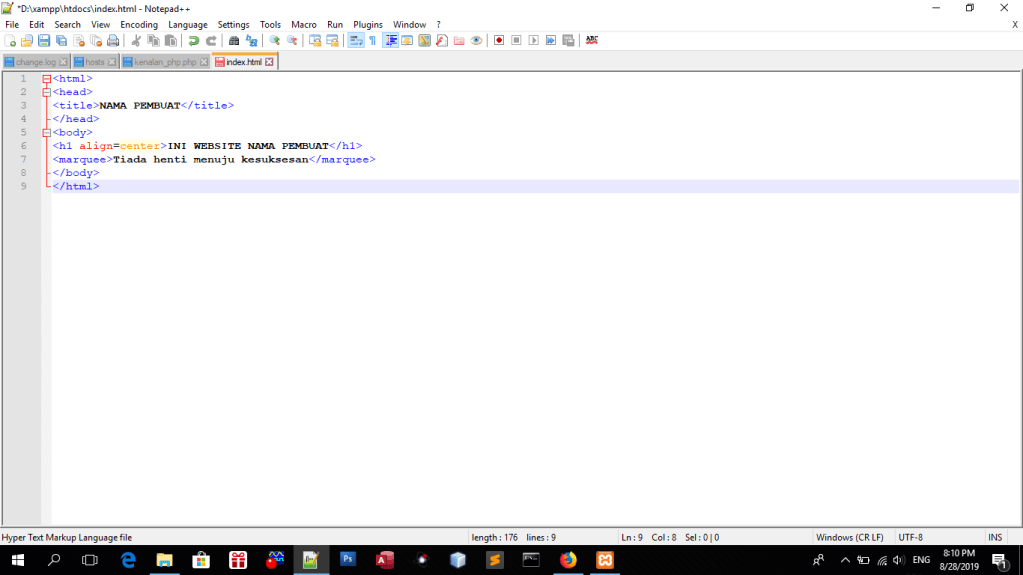Toggle Show All Characters pilcrow button
The width and height of the screenshot is (1023, 575).
(x=373, y=41)
